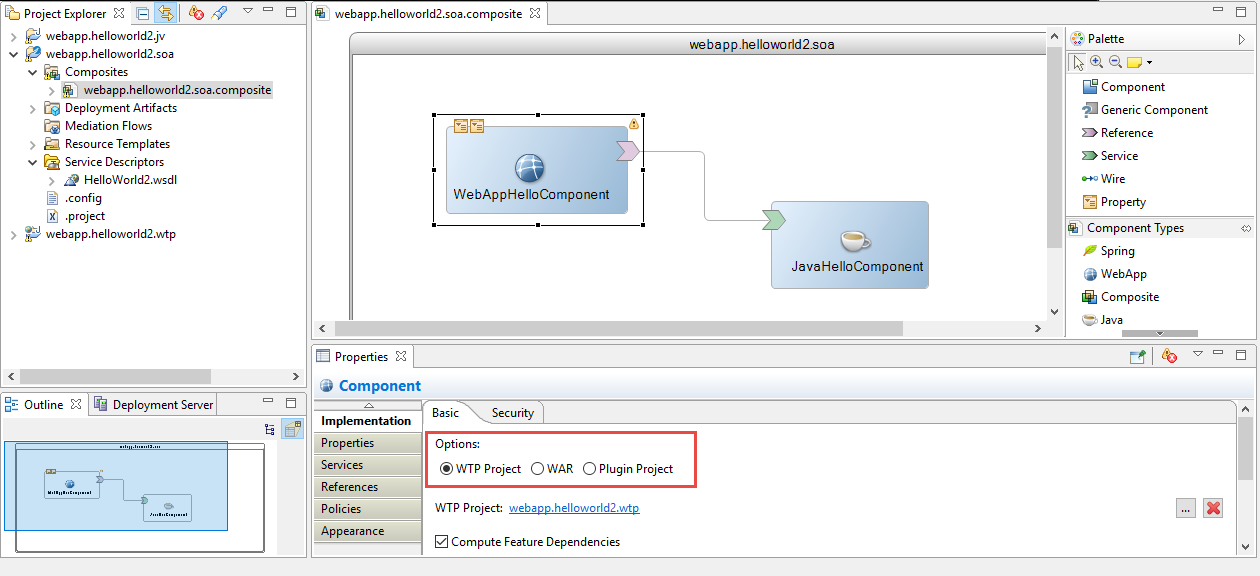
Task: Click the Outline tree view icon
Action: click(x=270, y=429)
